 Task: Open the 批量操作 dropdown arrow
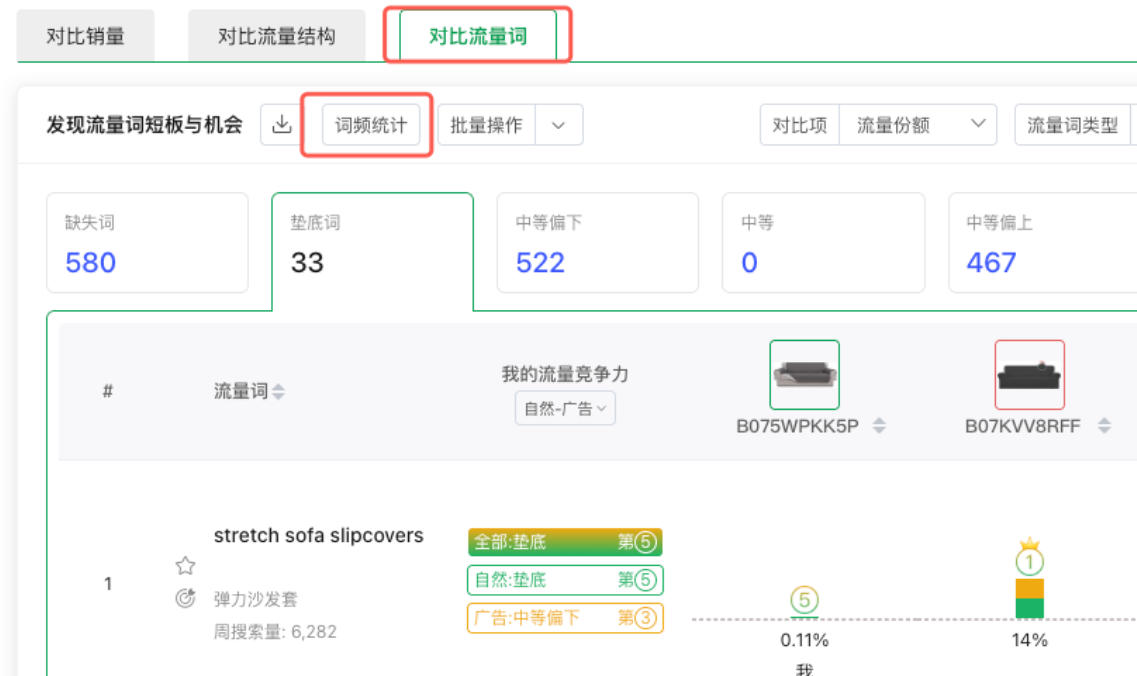pos(558,125)
